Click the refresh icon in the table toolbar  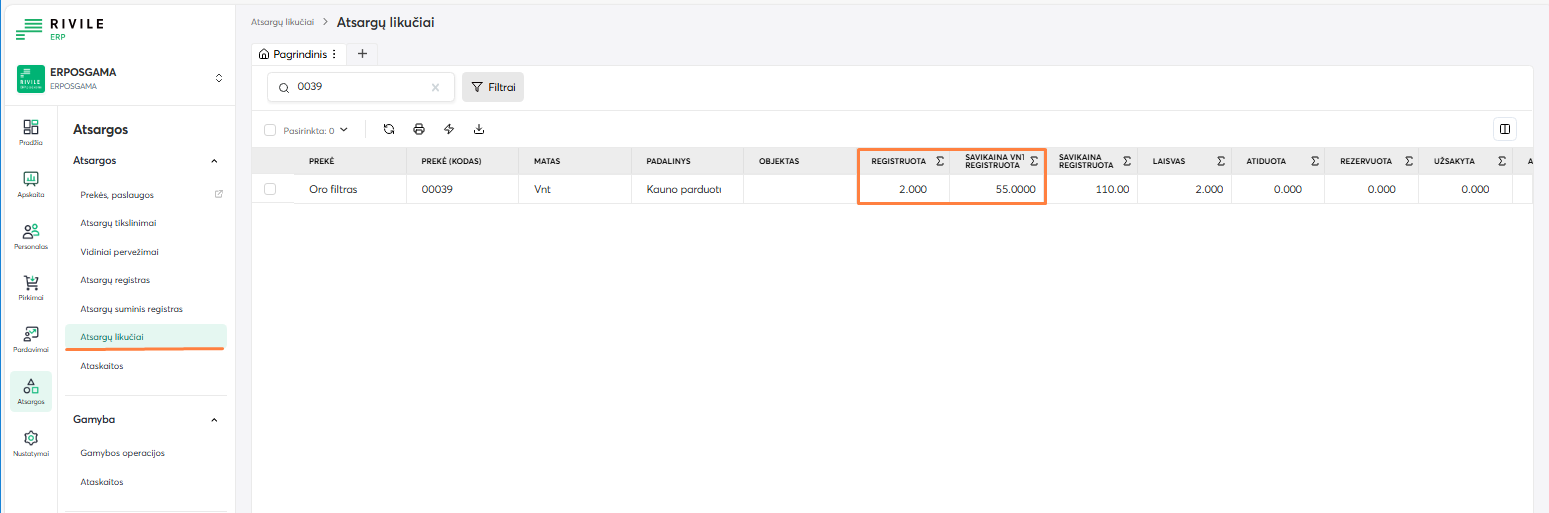[389, 129]
